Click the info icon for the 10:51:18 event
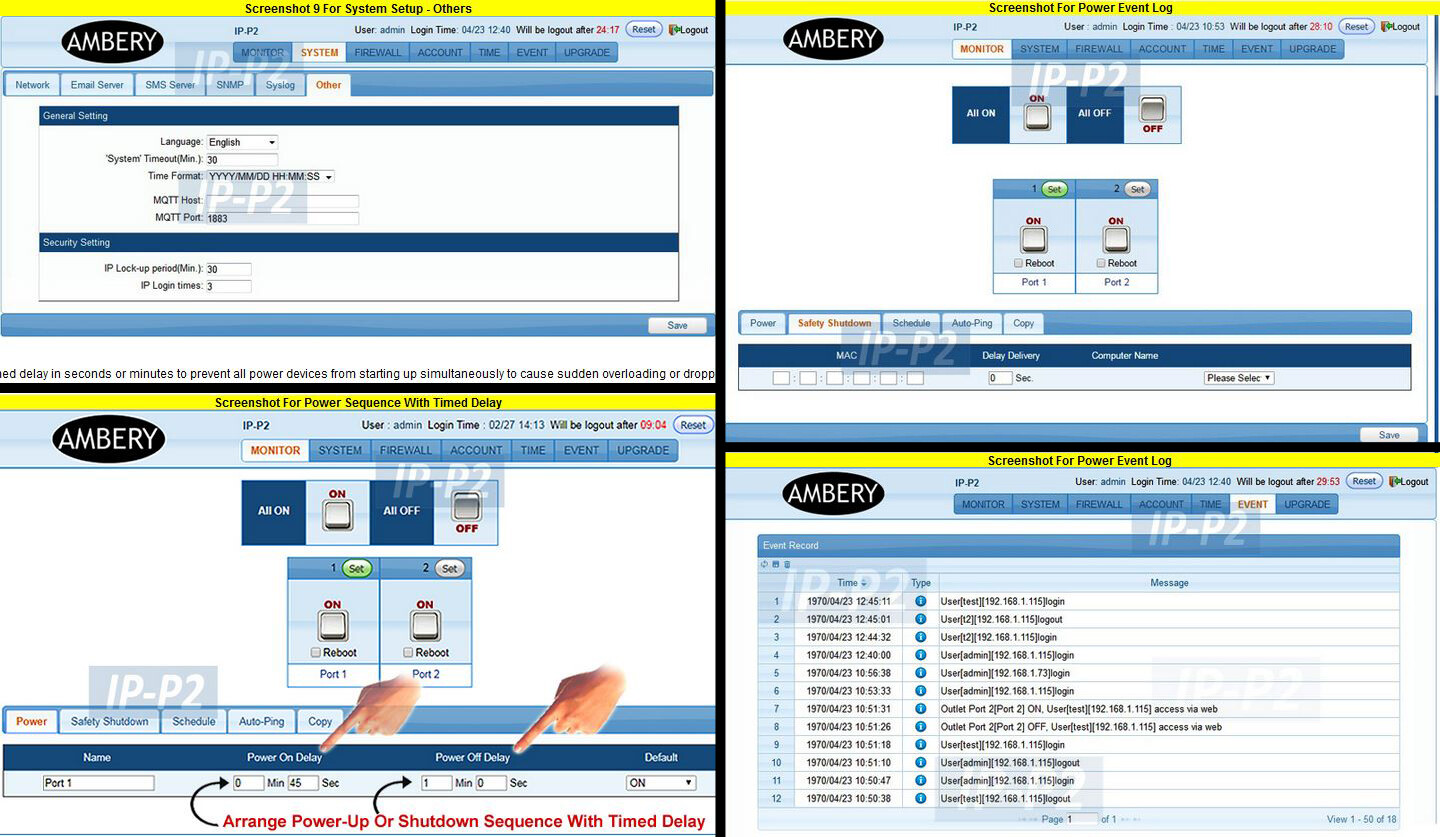Viewport: 1440px width, 837px height. (921, 745)
